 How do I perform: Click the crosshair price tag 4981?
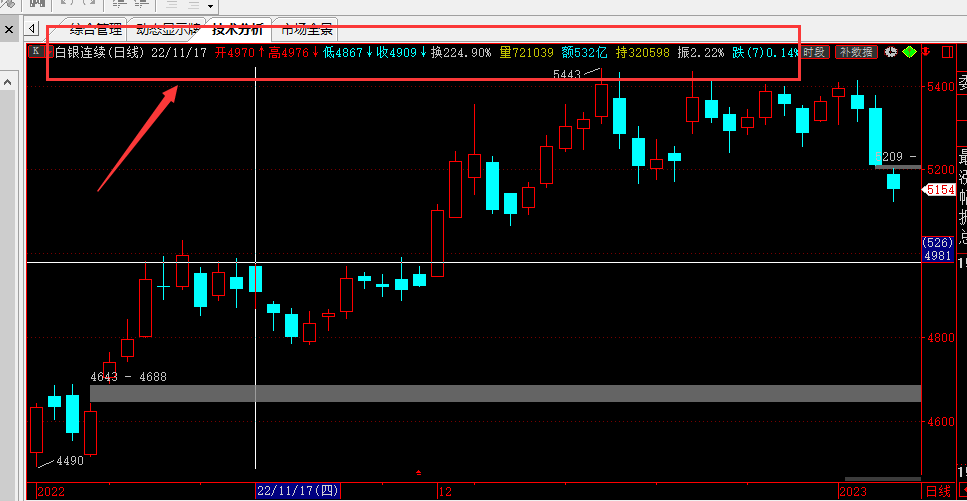(x=938, y=256)
